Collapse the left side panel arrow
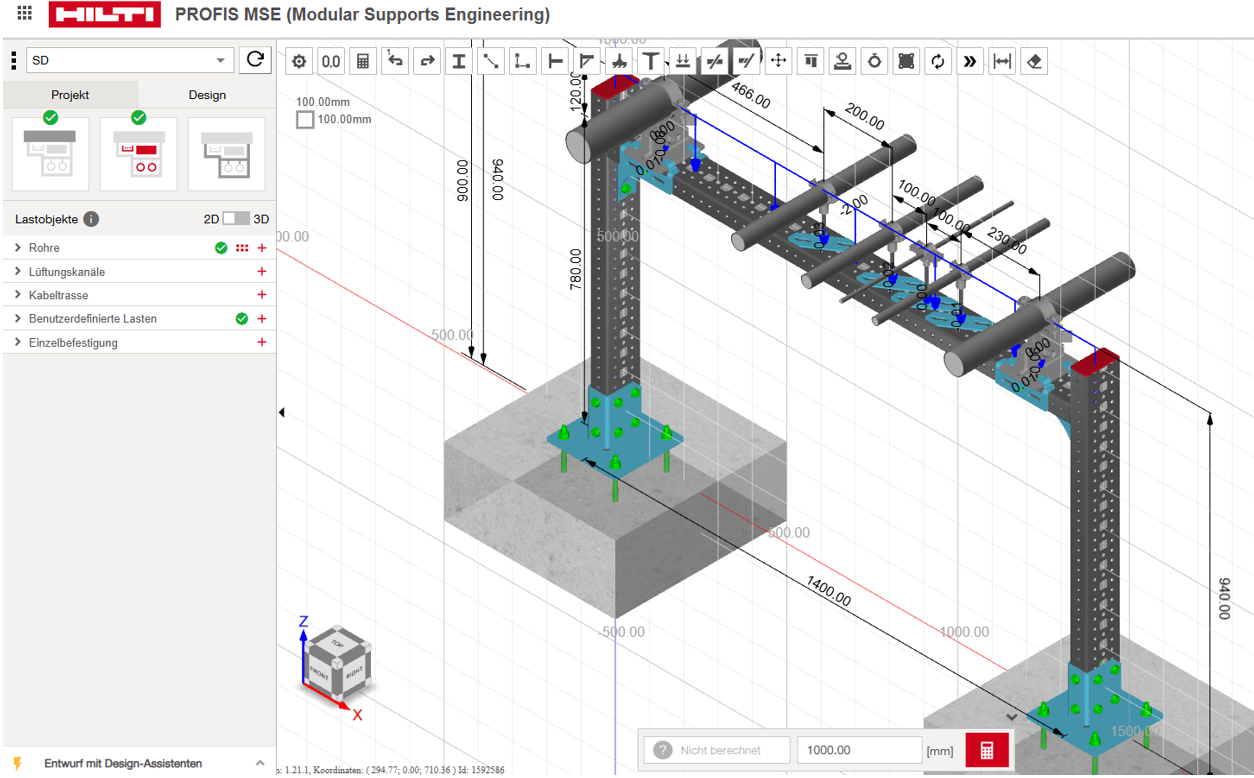 pos(281,412)
